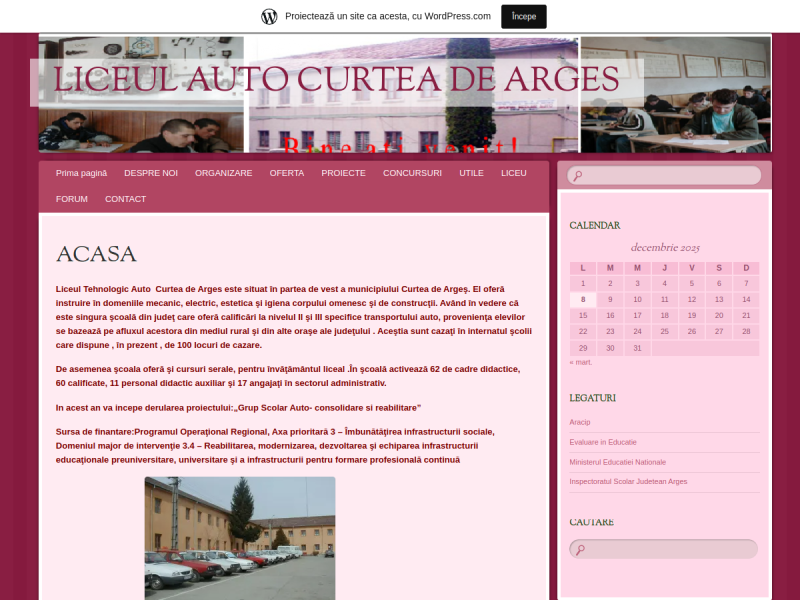The width and height of the screenshot is (800, 600).
Task: Select UTILE from the navigation menu
Action: [x=470, y=172]
